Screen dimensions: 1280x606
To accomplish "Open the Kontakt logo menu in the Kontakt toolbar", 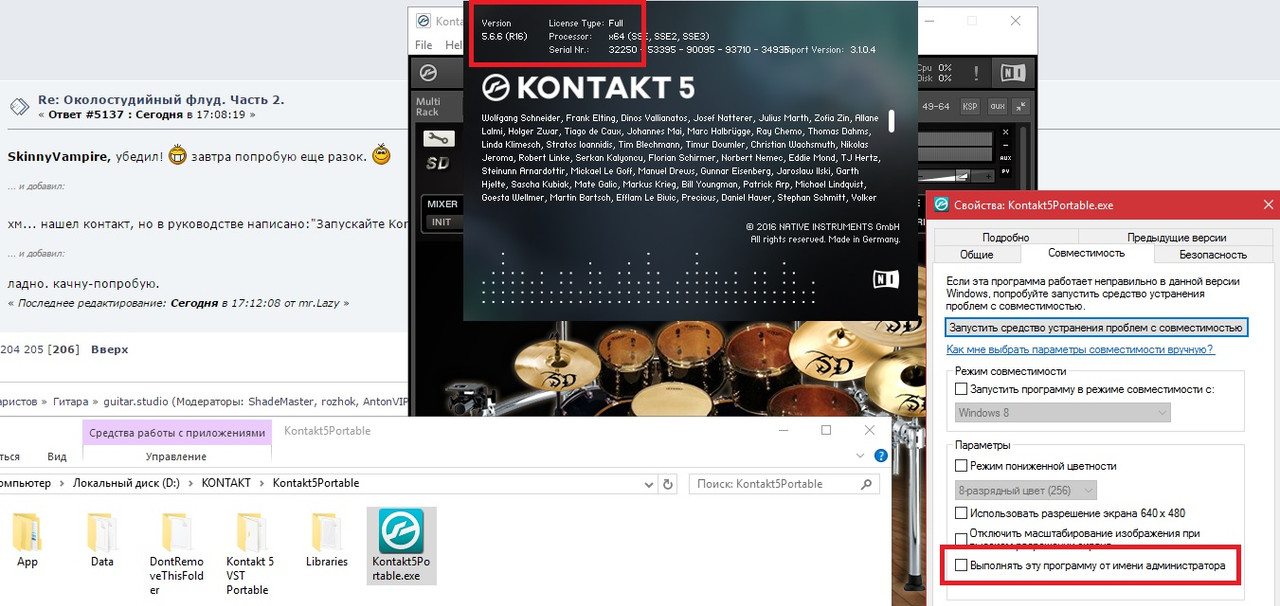I will (x=428, y=73).
